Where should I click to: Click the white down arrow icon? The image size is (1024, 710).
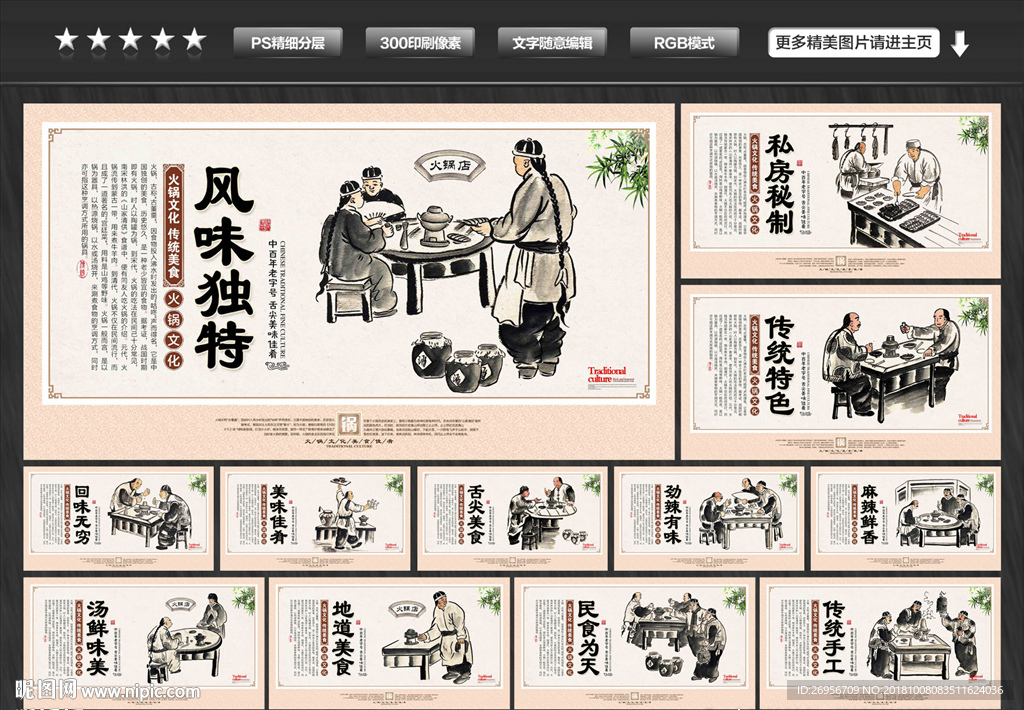(959, 44)
